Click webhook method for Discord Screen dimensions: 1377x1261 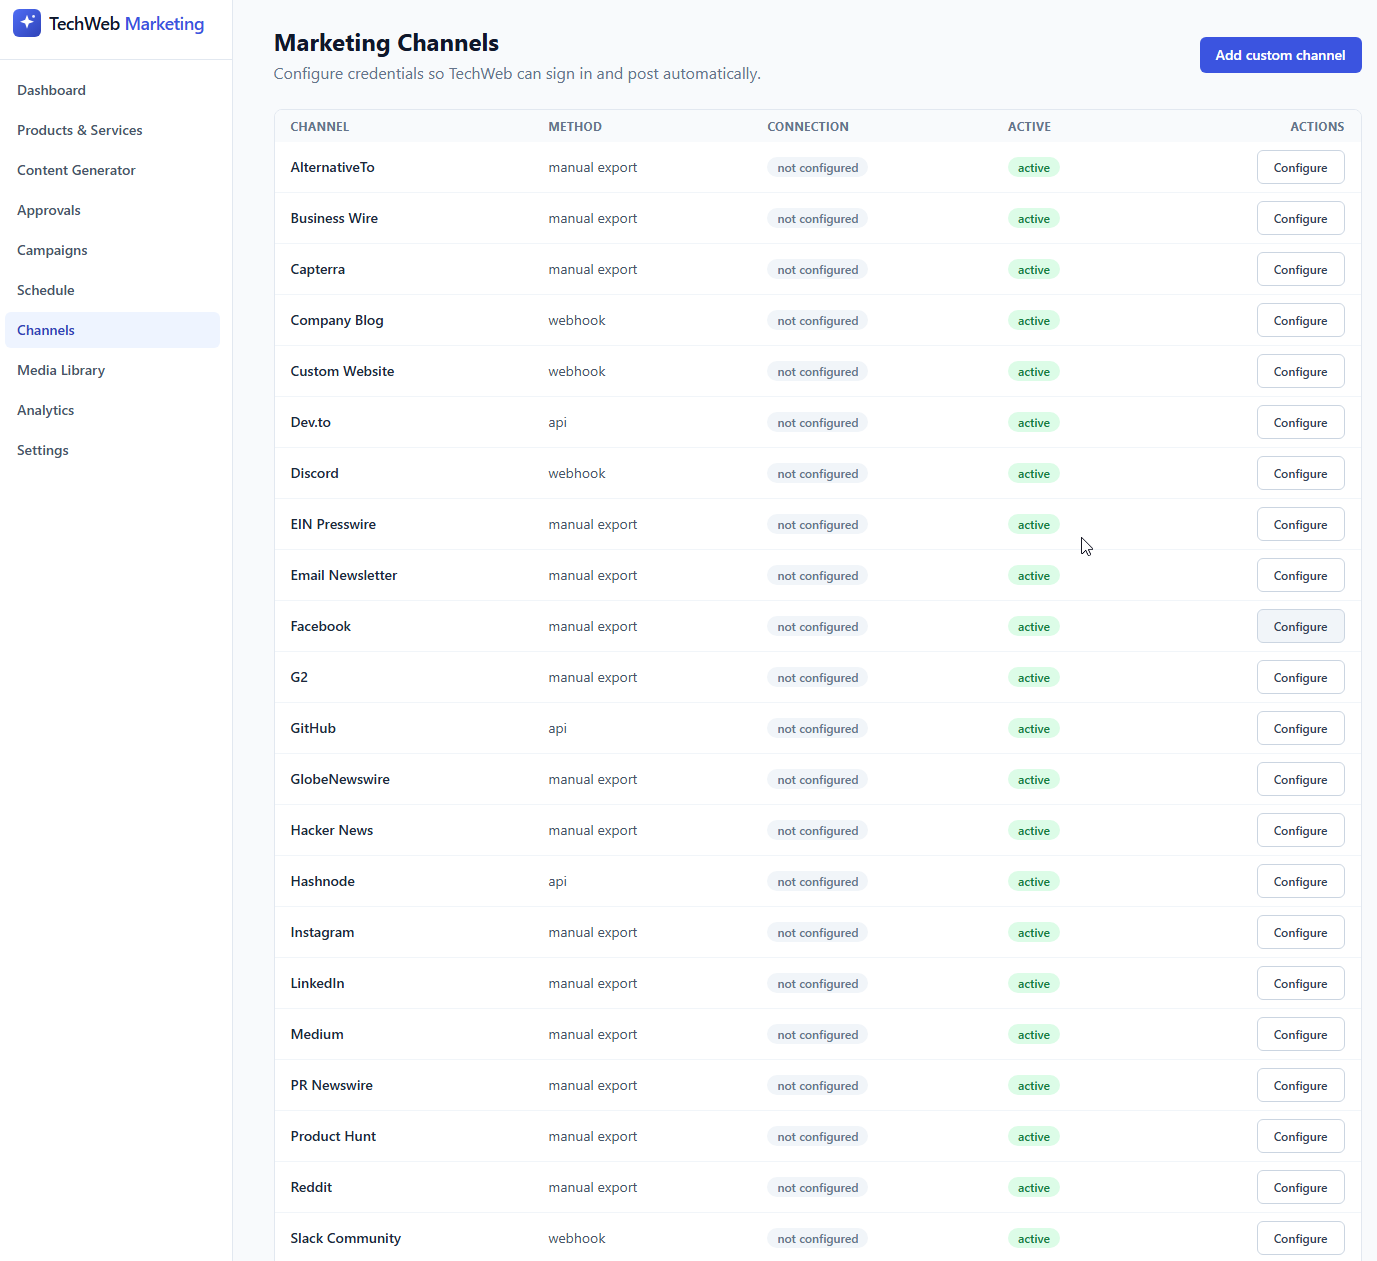(x=577, y=473)
